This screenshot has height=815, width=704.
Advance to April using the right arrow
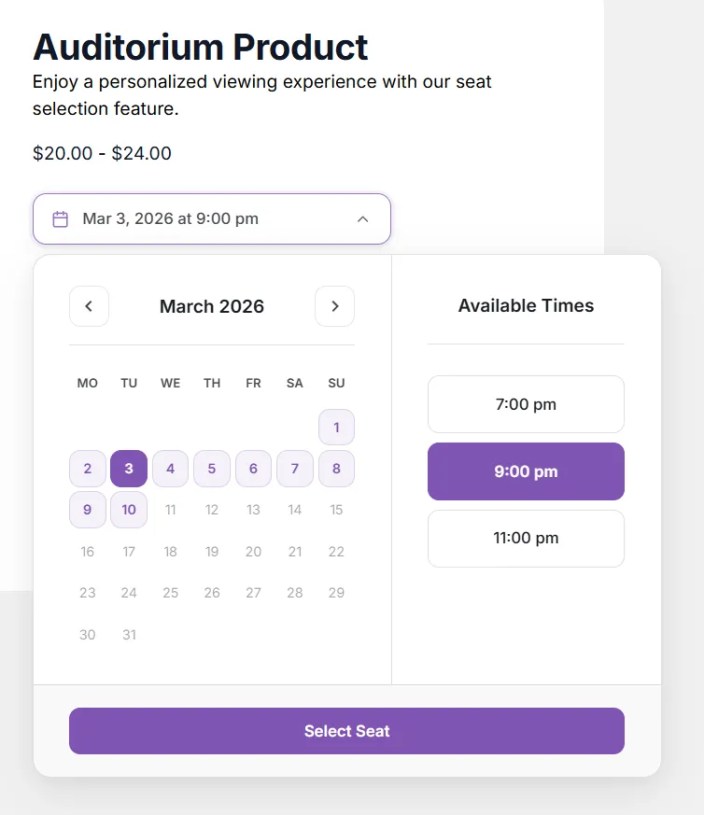pos(335,306)
